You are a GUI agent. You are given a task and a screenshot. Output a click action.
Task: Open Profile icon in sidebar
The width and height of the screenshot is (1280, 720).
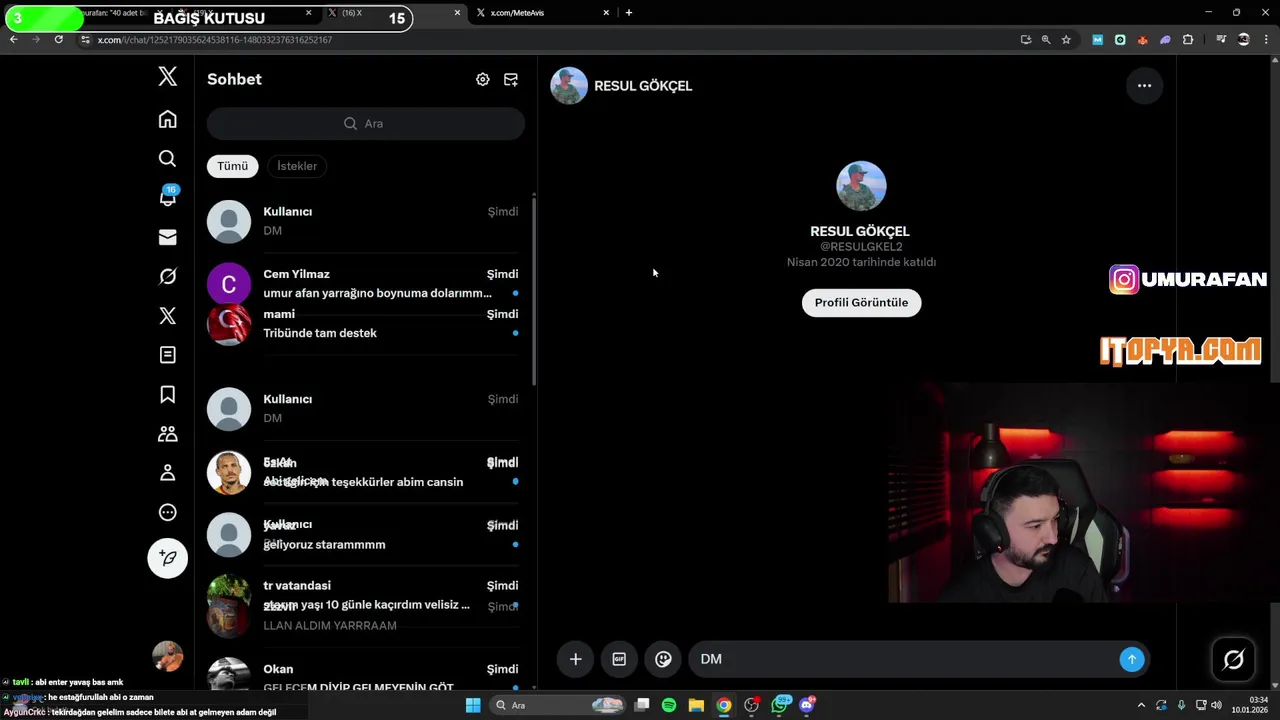point(168,472)
